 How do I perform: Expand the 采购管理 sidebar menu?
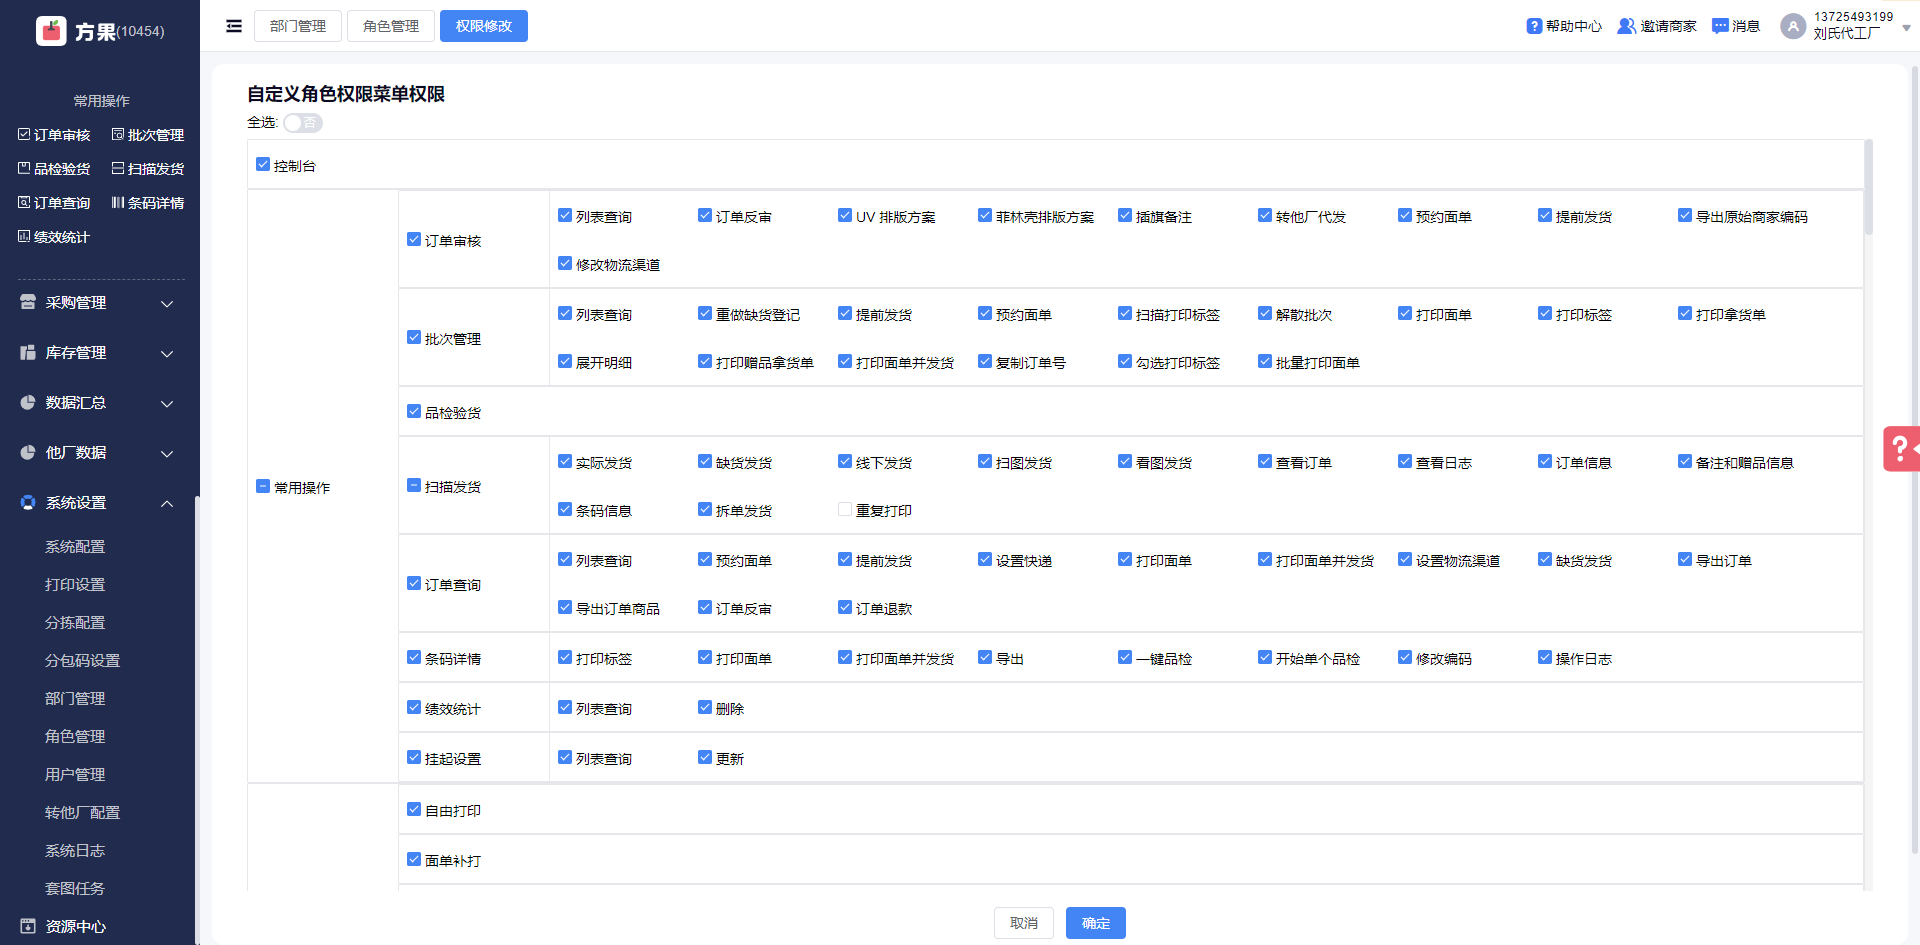click(97, 303)
